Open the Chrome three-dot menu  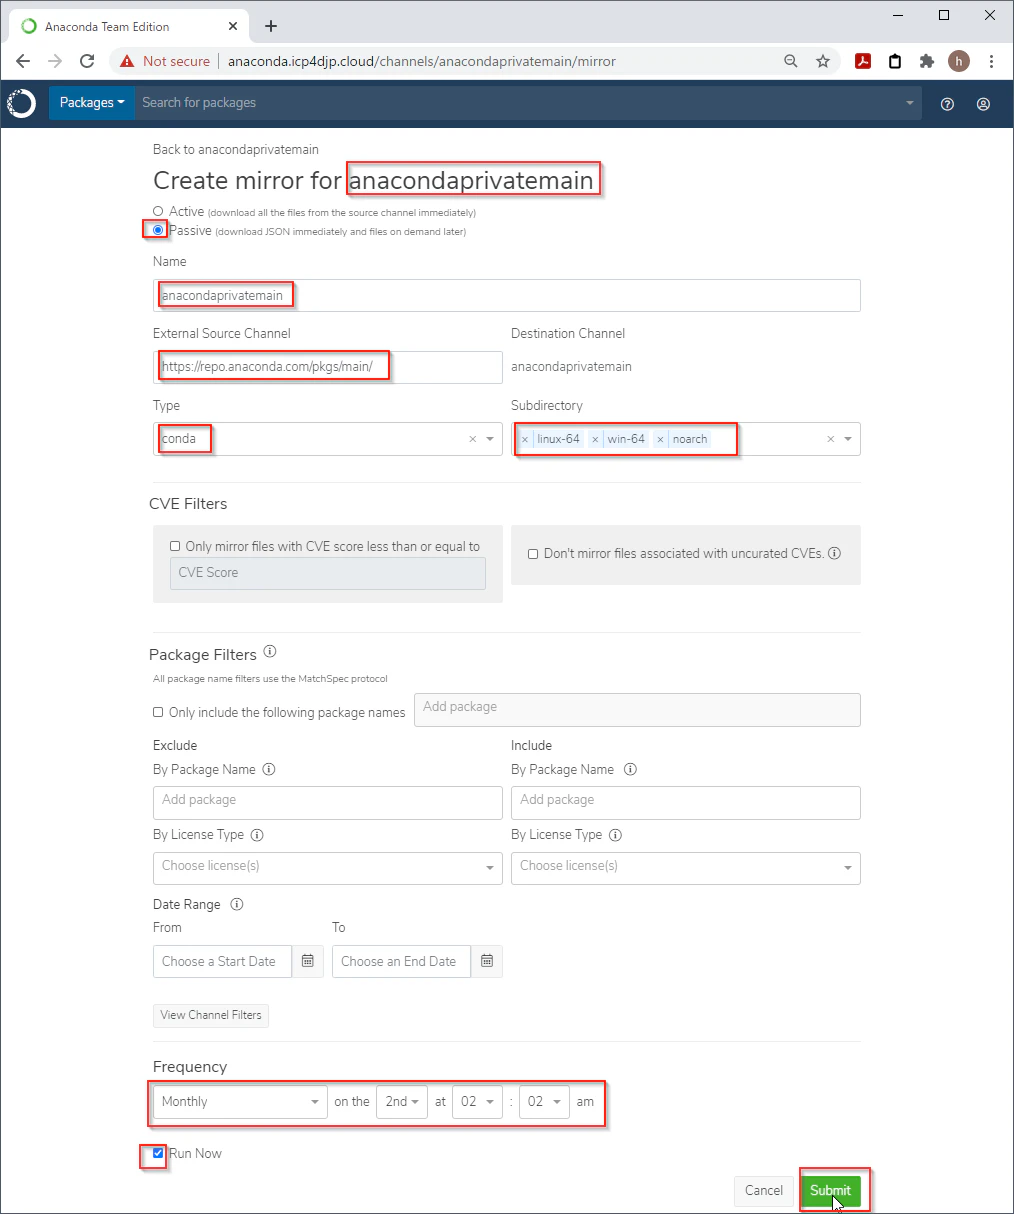991,61
